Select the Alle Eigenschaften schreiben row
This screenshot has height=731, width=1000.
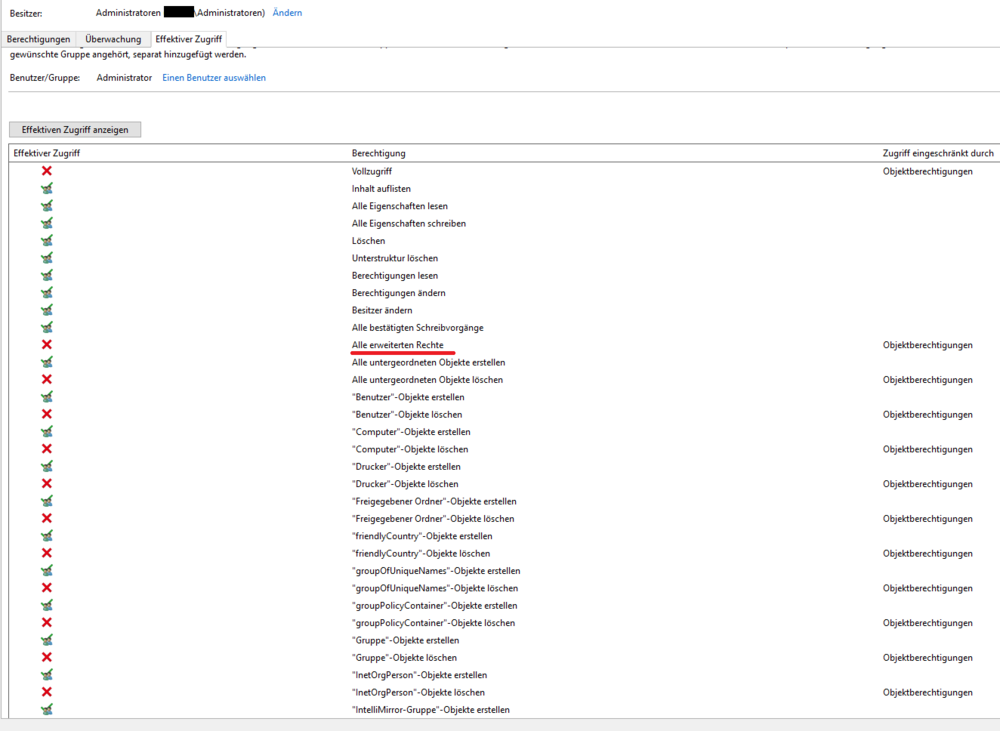pyautogui.click(x=408, y=224)
